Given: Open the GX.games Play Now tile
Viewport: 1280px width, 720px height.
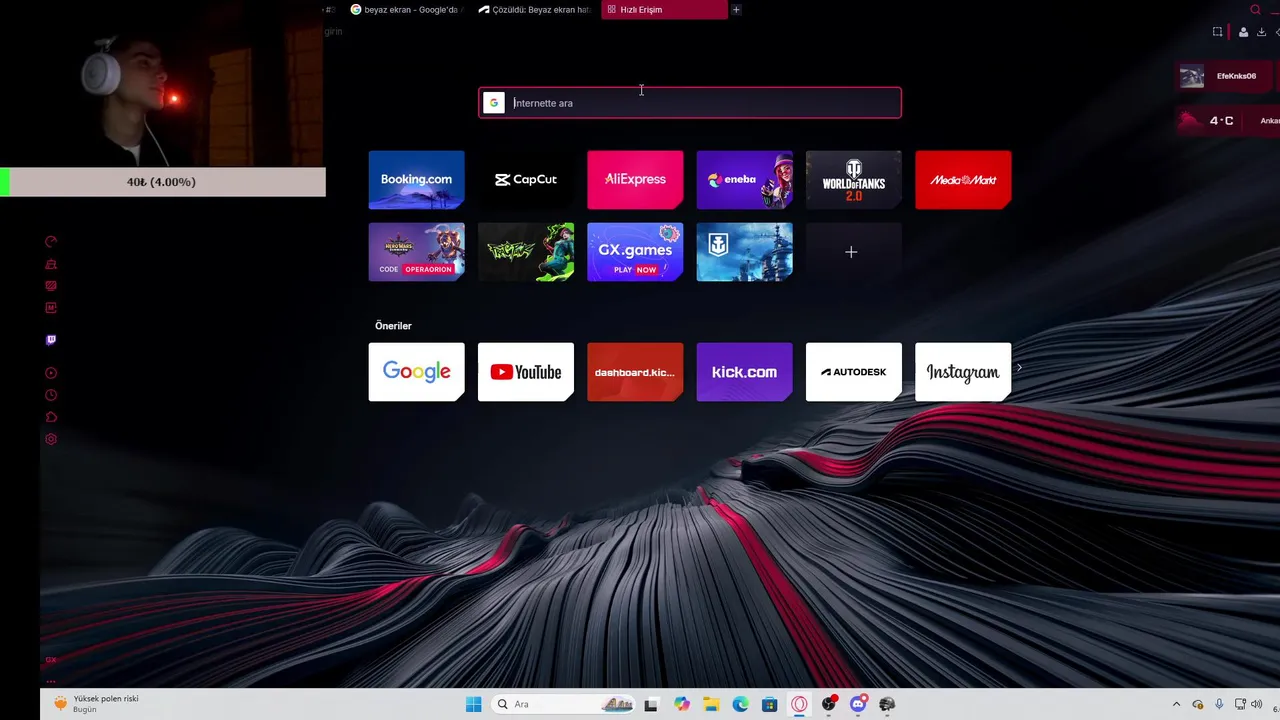Looking at the screenshot, I should pos(635,252).
